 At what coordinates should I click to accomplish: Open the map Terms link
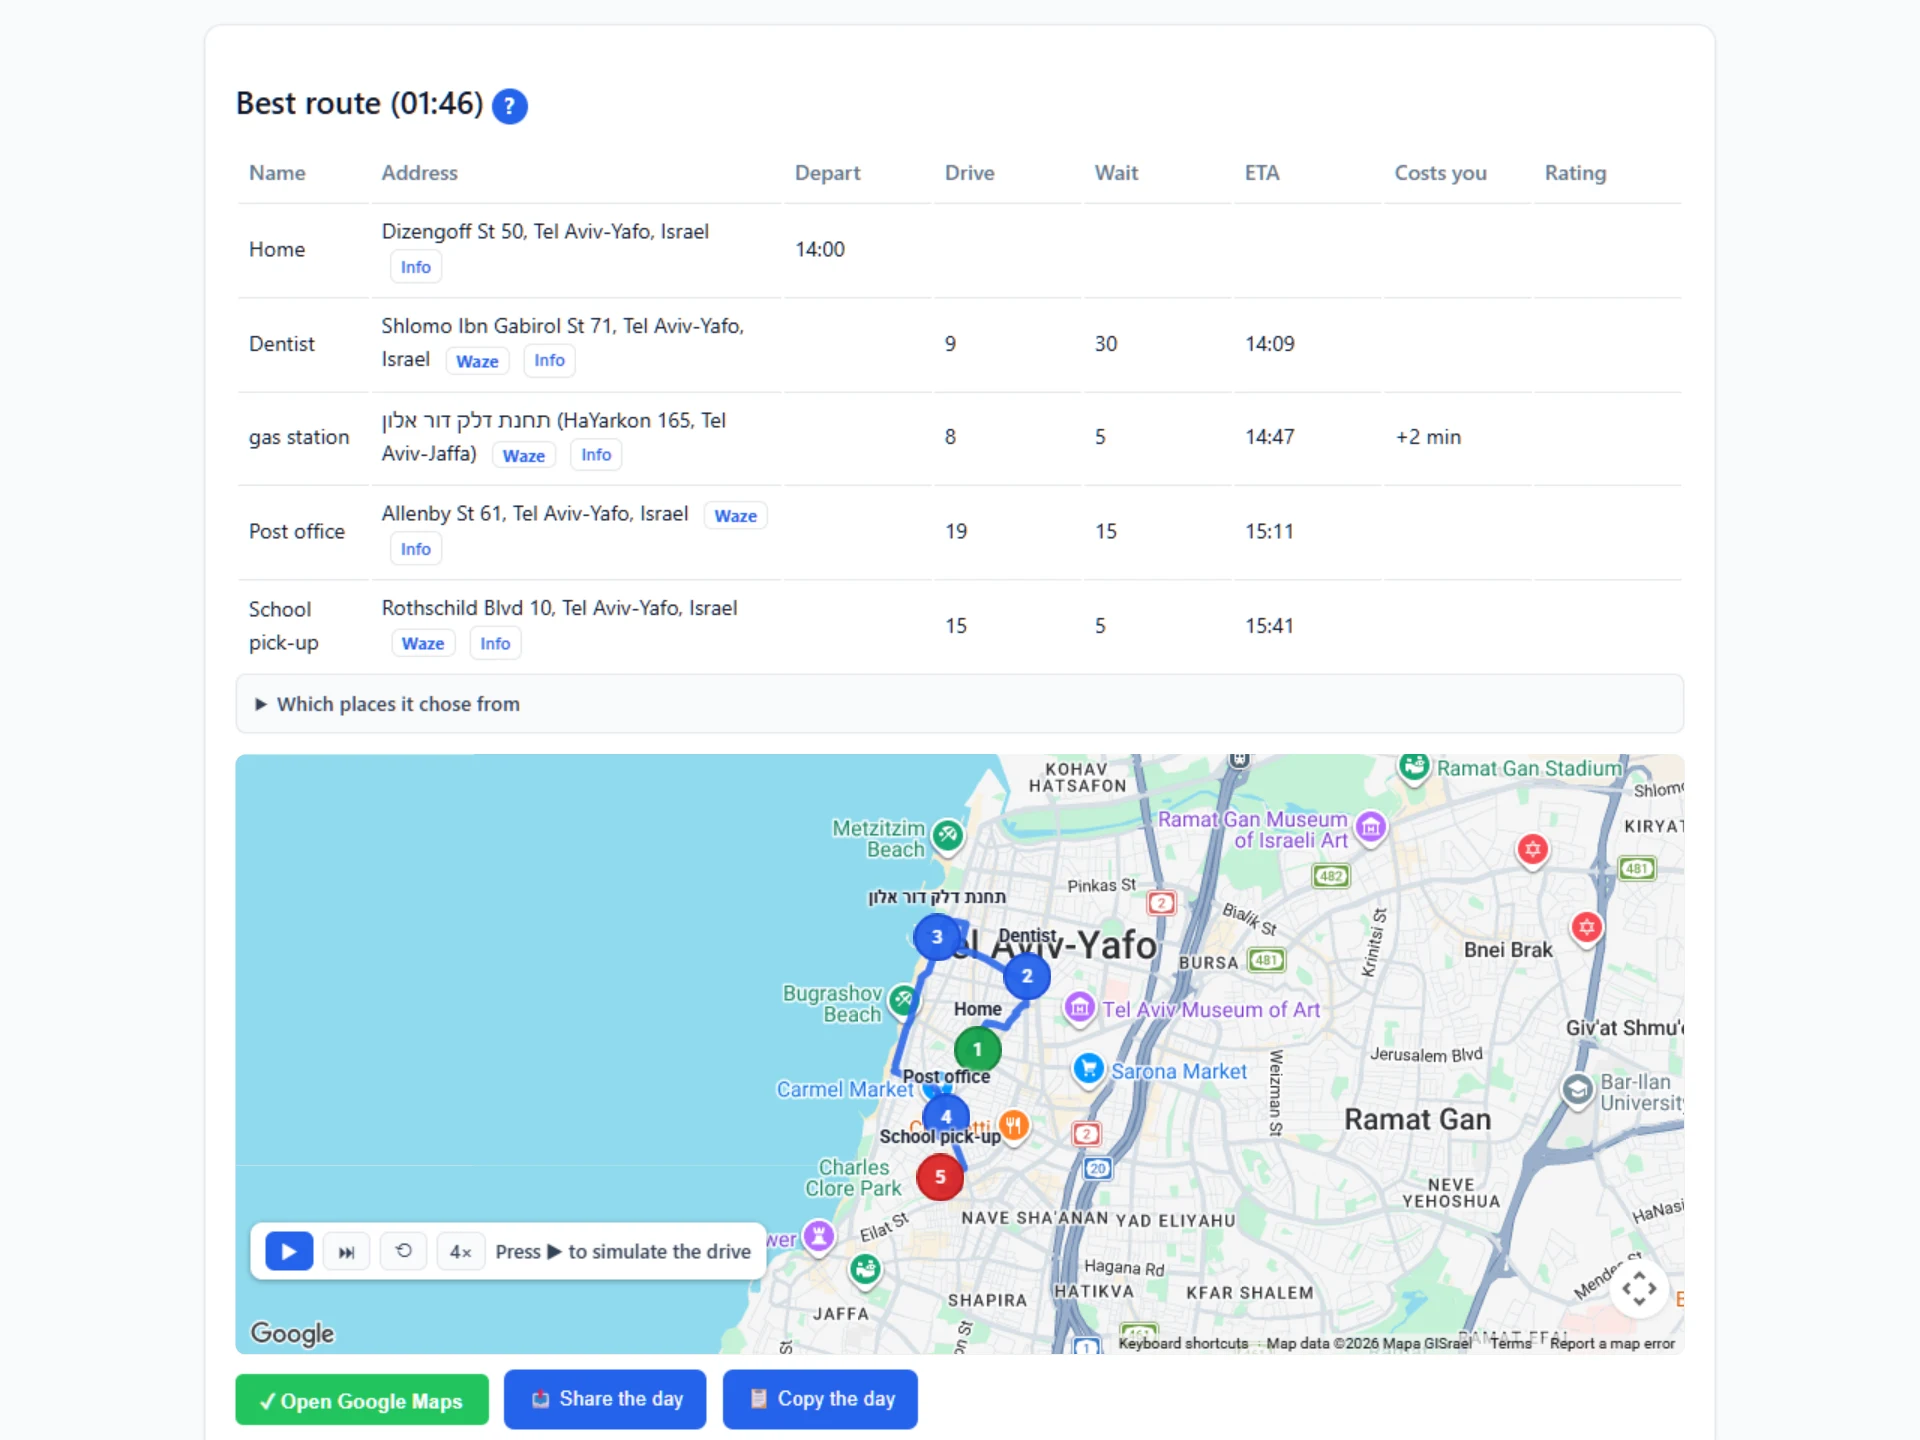coord(1511,1343)
